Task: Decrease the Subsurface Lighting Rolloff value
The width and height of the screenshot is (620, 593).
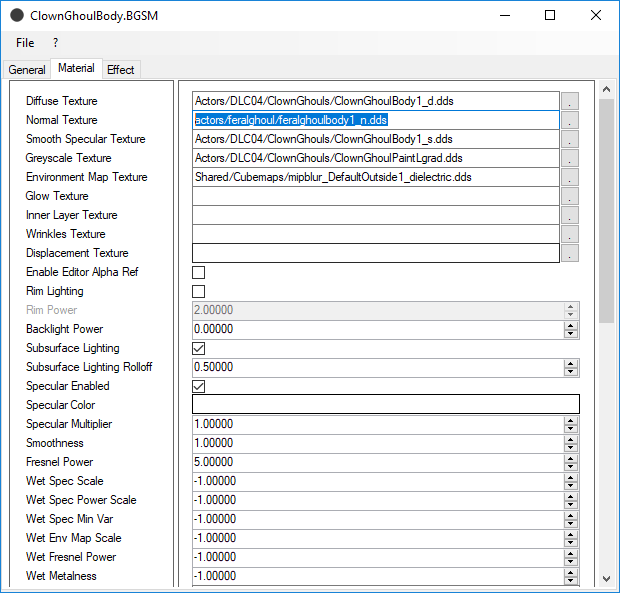Action: point(571,372)
